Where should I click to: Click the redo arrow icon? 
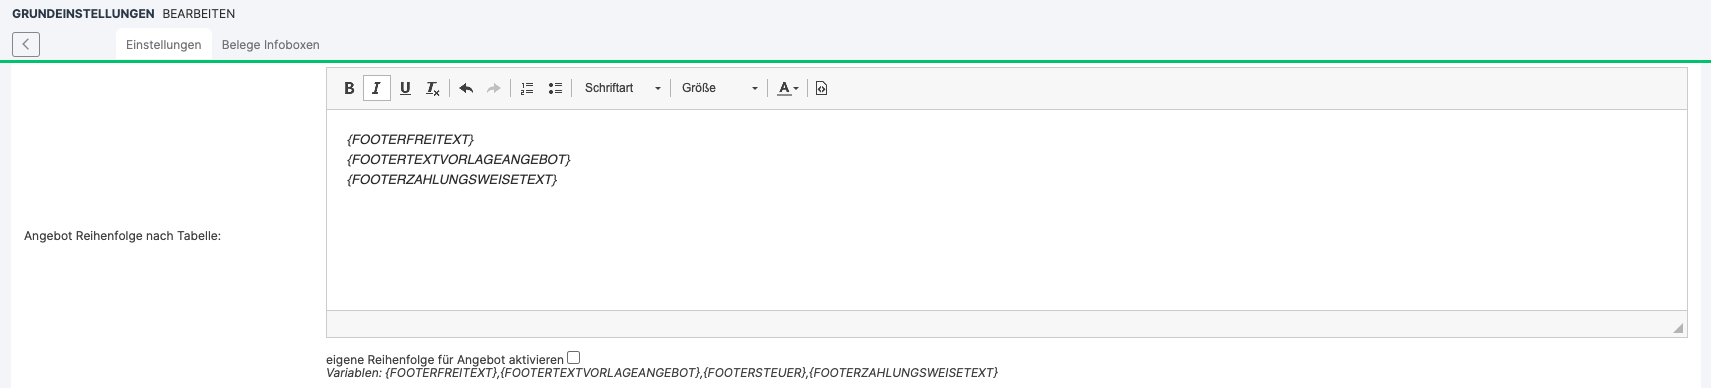493,88
